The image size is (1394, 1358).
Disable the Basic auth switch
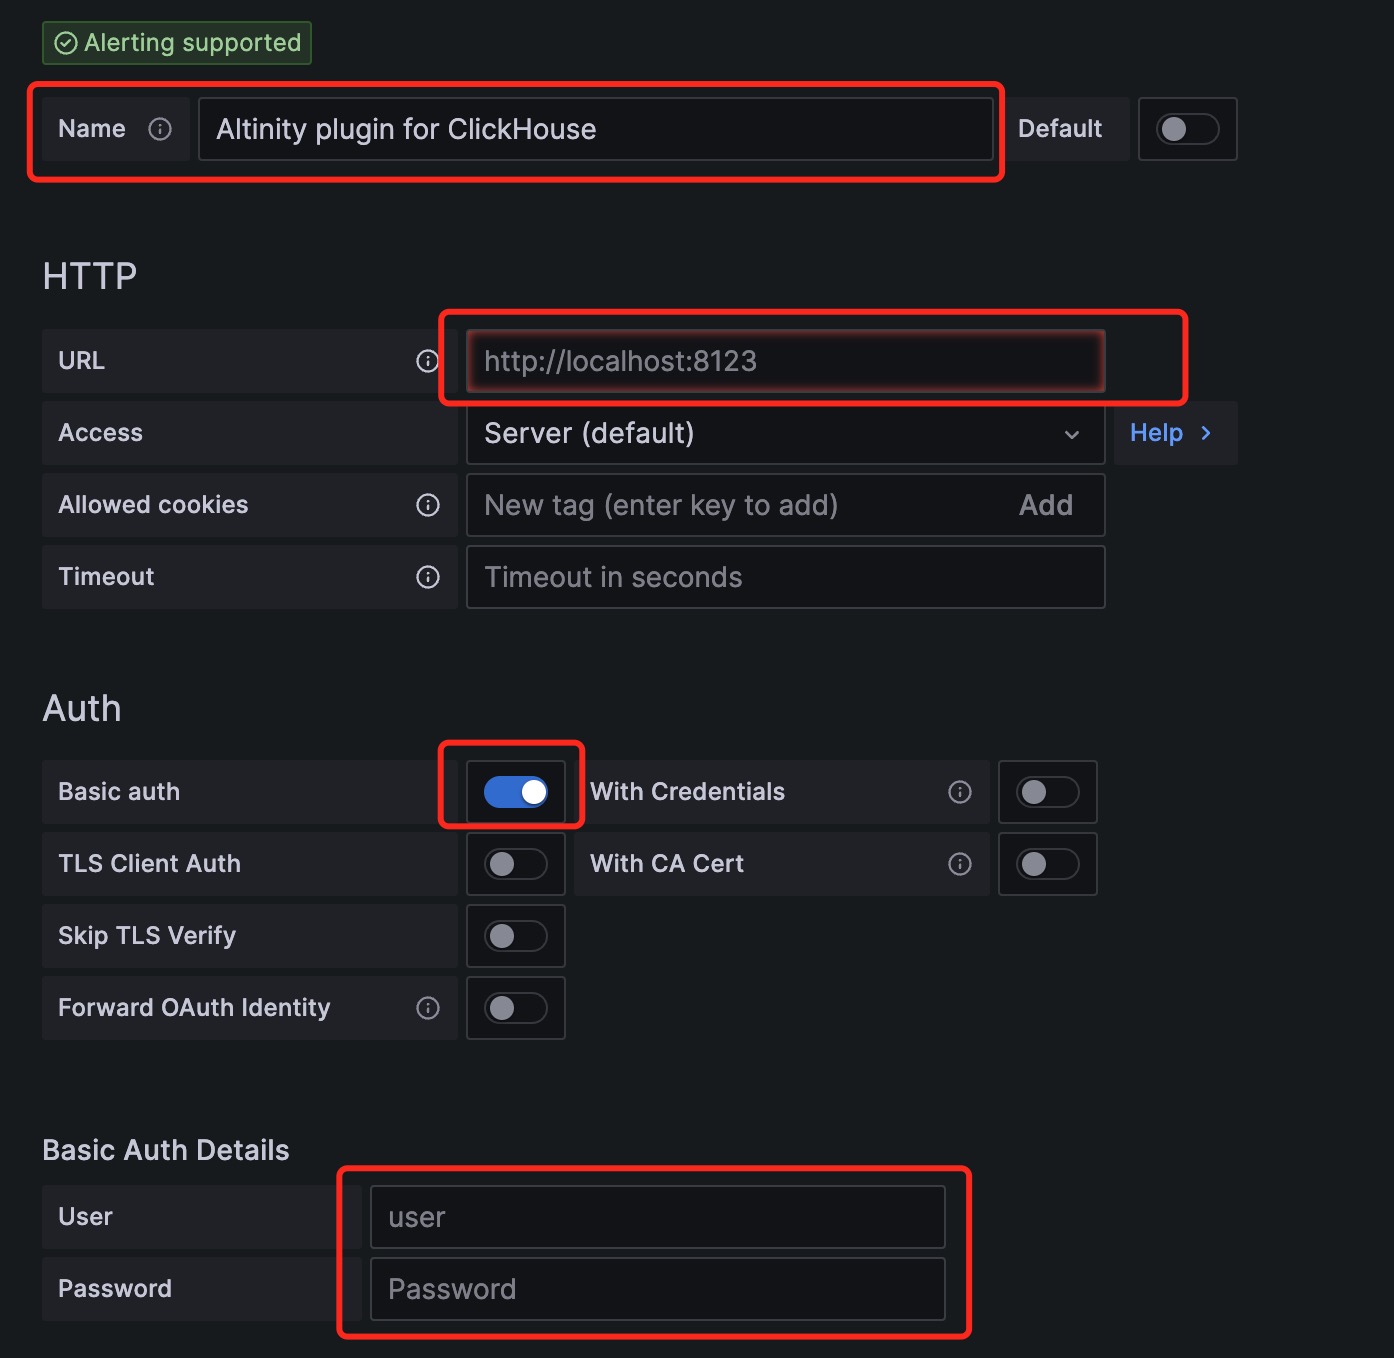click(x=516, y=792)
